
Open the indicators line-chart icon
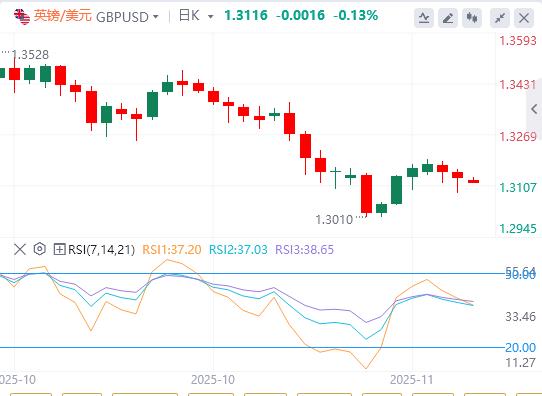(x=424, y=18)
